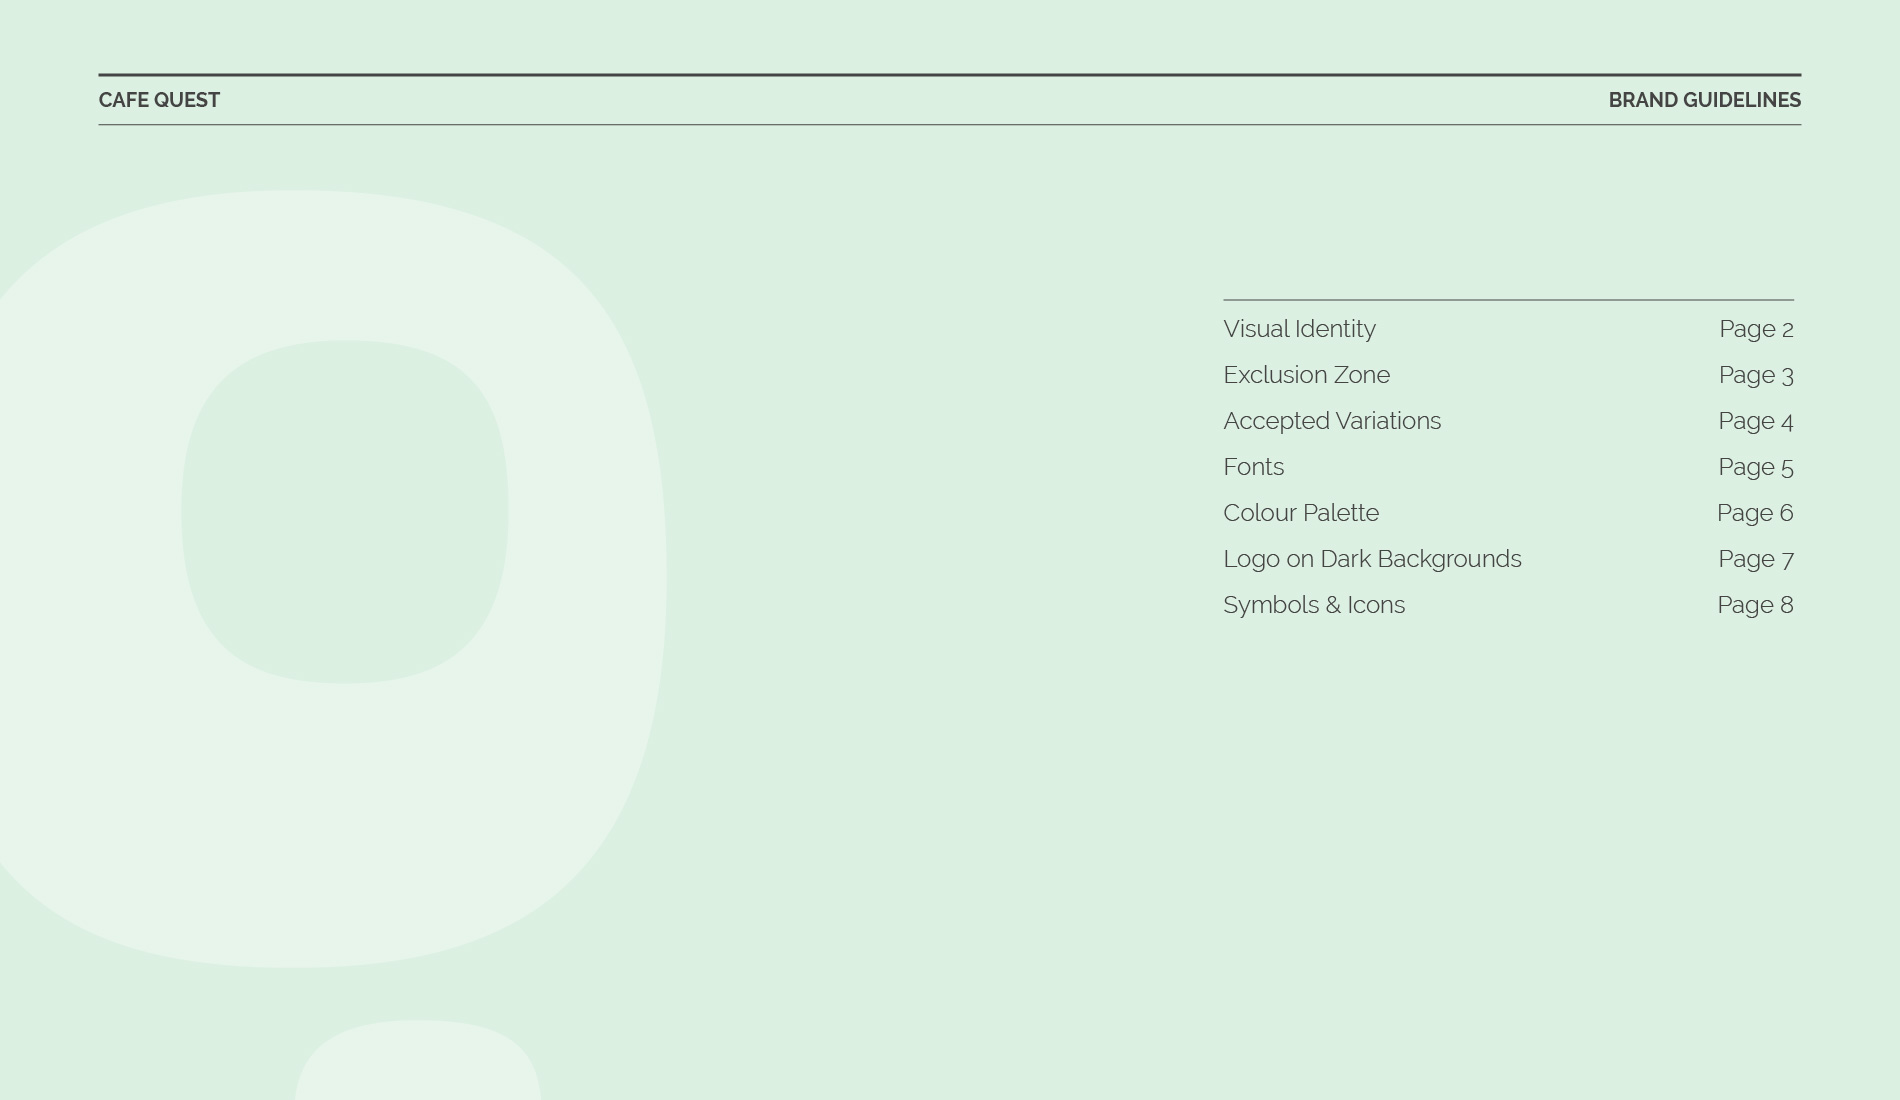Click the Page 7 number
Image resolution: width=1900 pixels, height=1100 pixels.
click(1756, 559)
